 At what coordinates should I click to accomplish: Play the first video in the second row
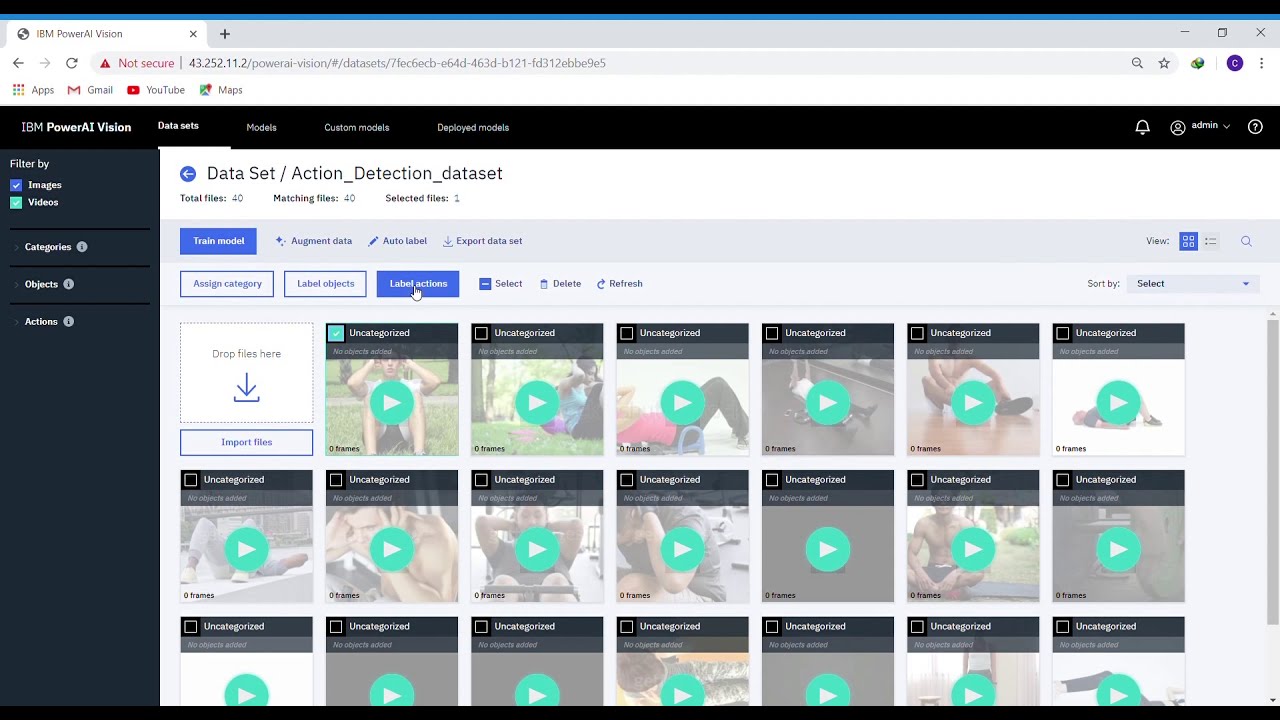[x=246, y=549]
